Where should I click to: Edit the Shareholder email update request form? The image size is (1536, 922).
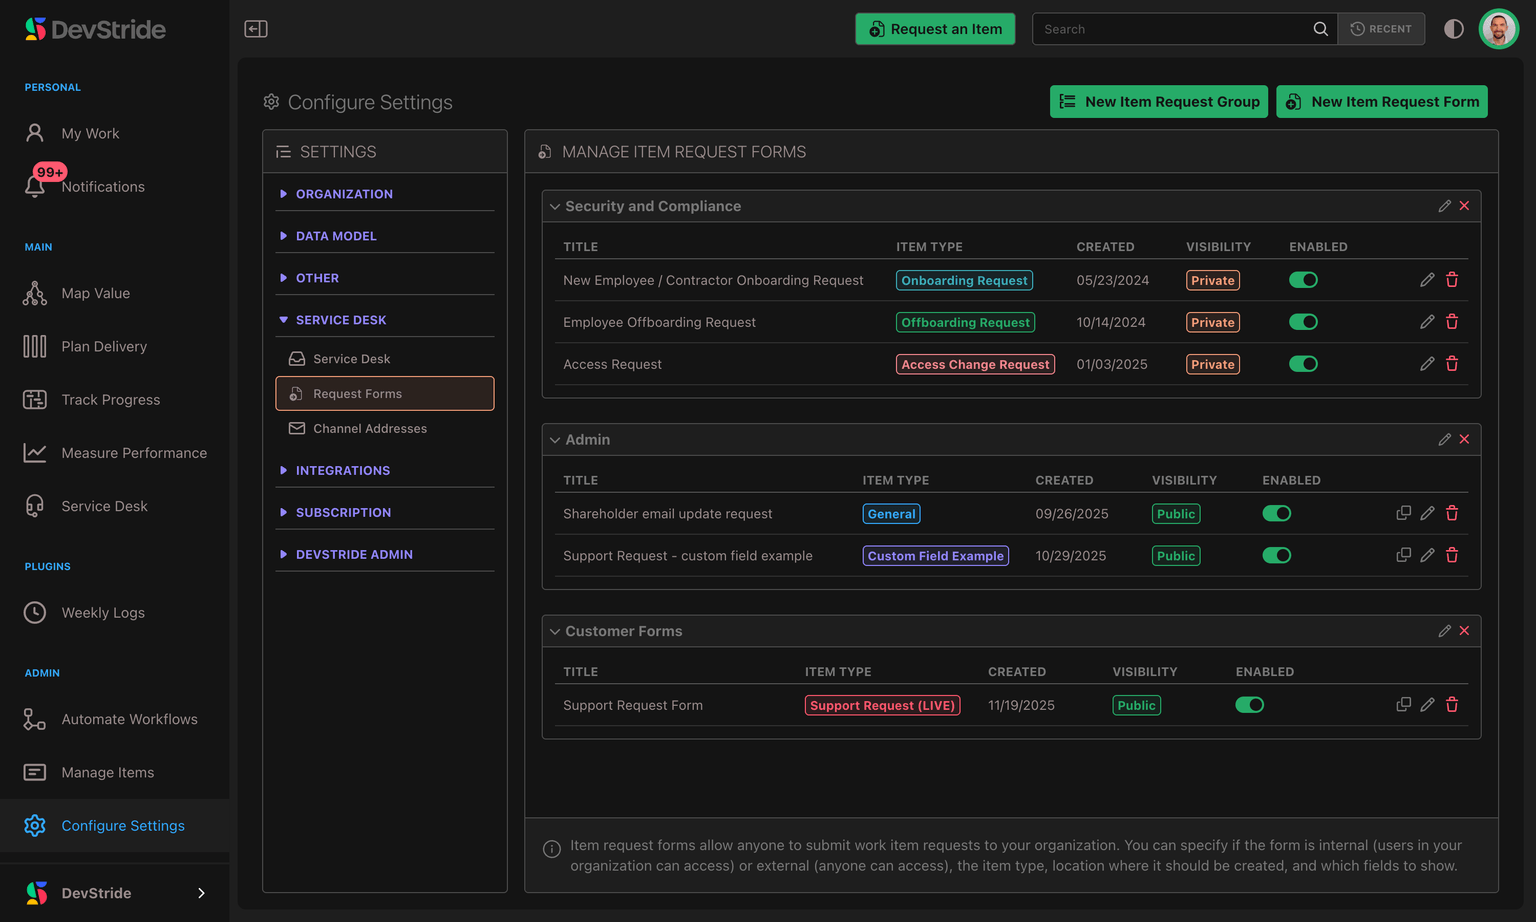1427,513
